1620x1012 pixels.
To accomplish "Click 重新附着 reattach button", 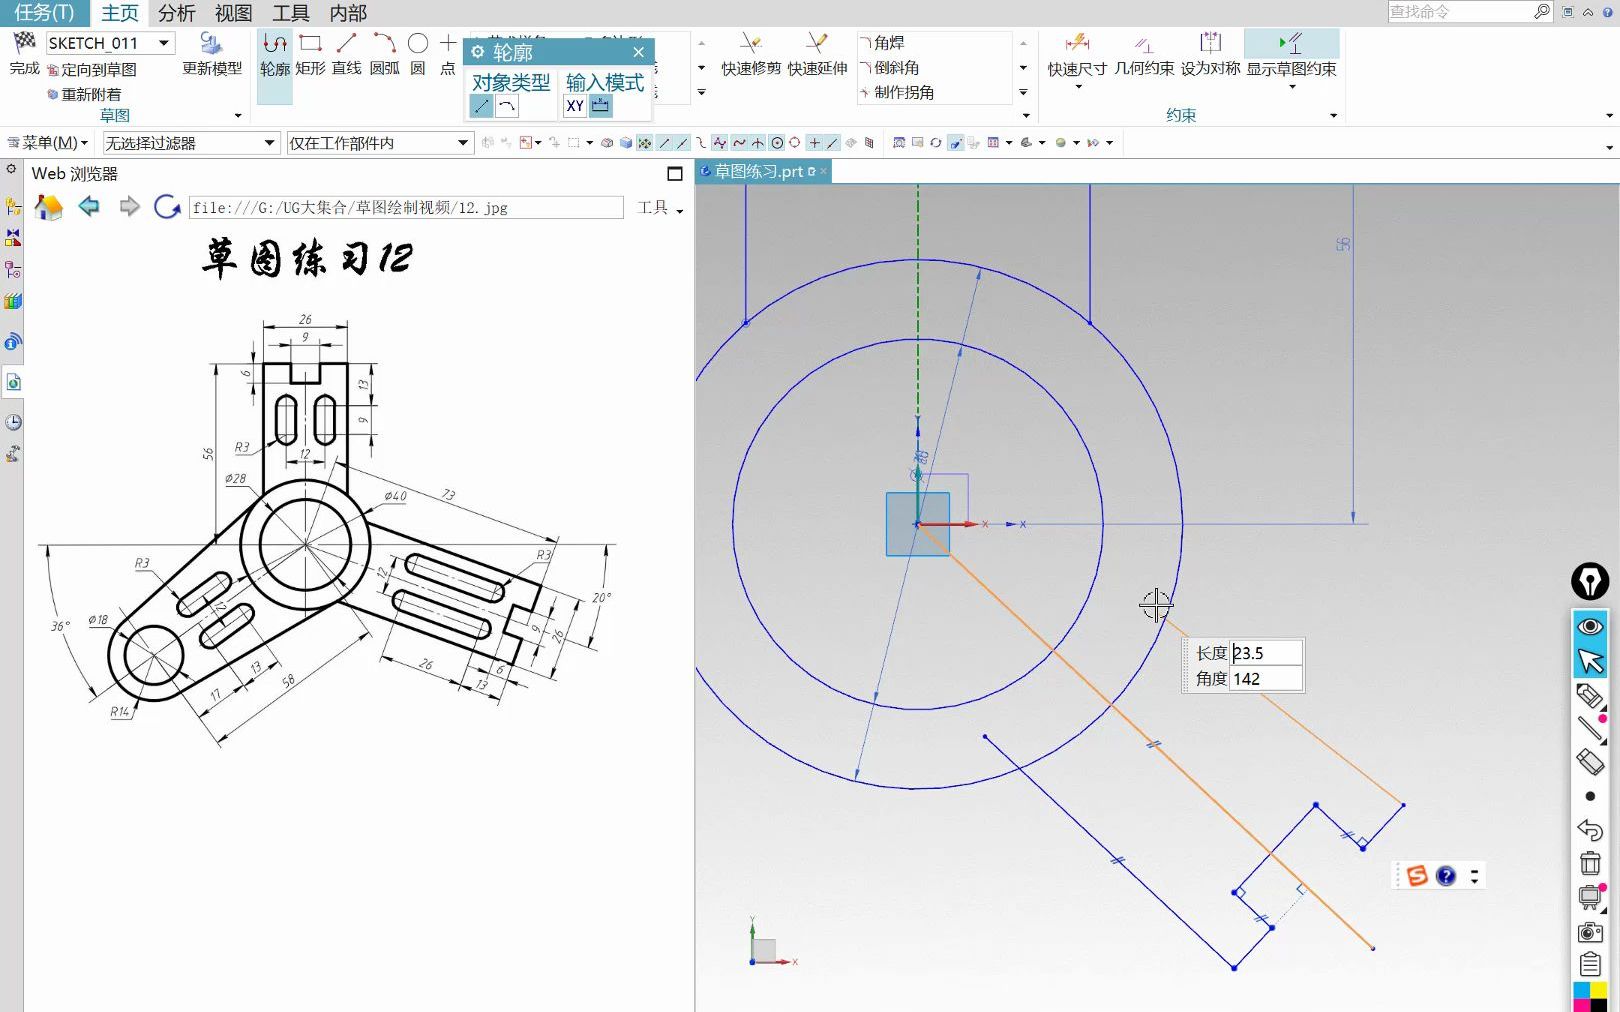I will pyautogui.click(x=84, y=94).
